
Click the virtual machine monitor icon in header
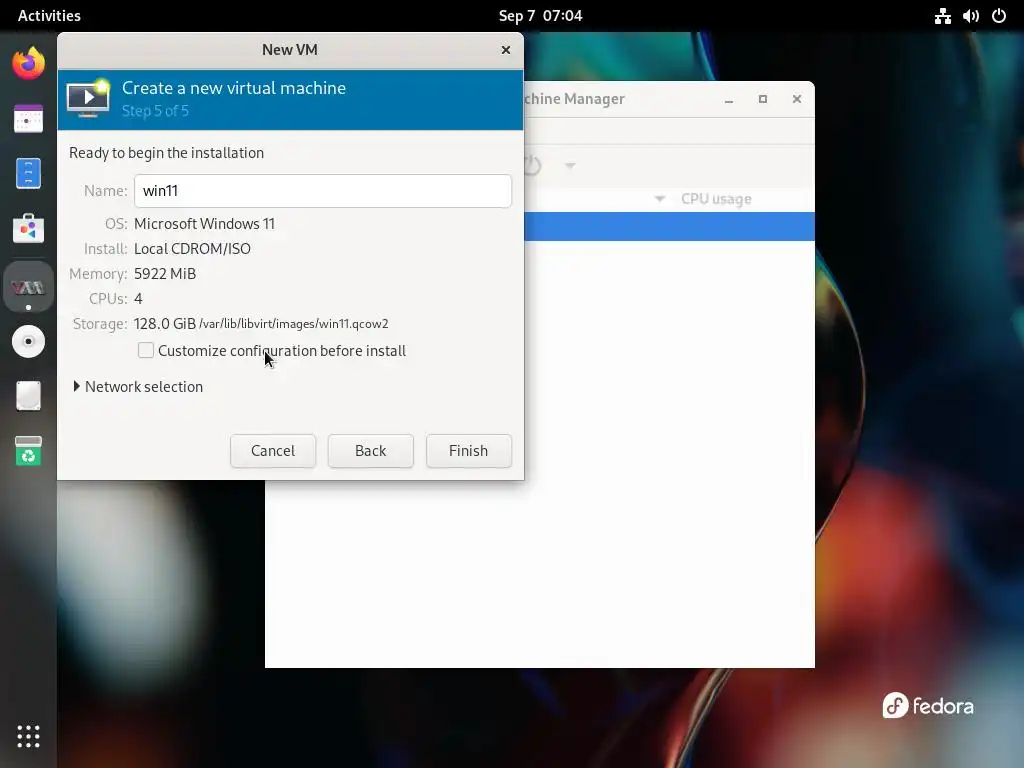[89, 98]
